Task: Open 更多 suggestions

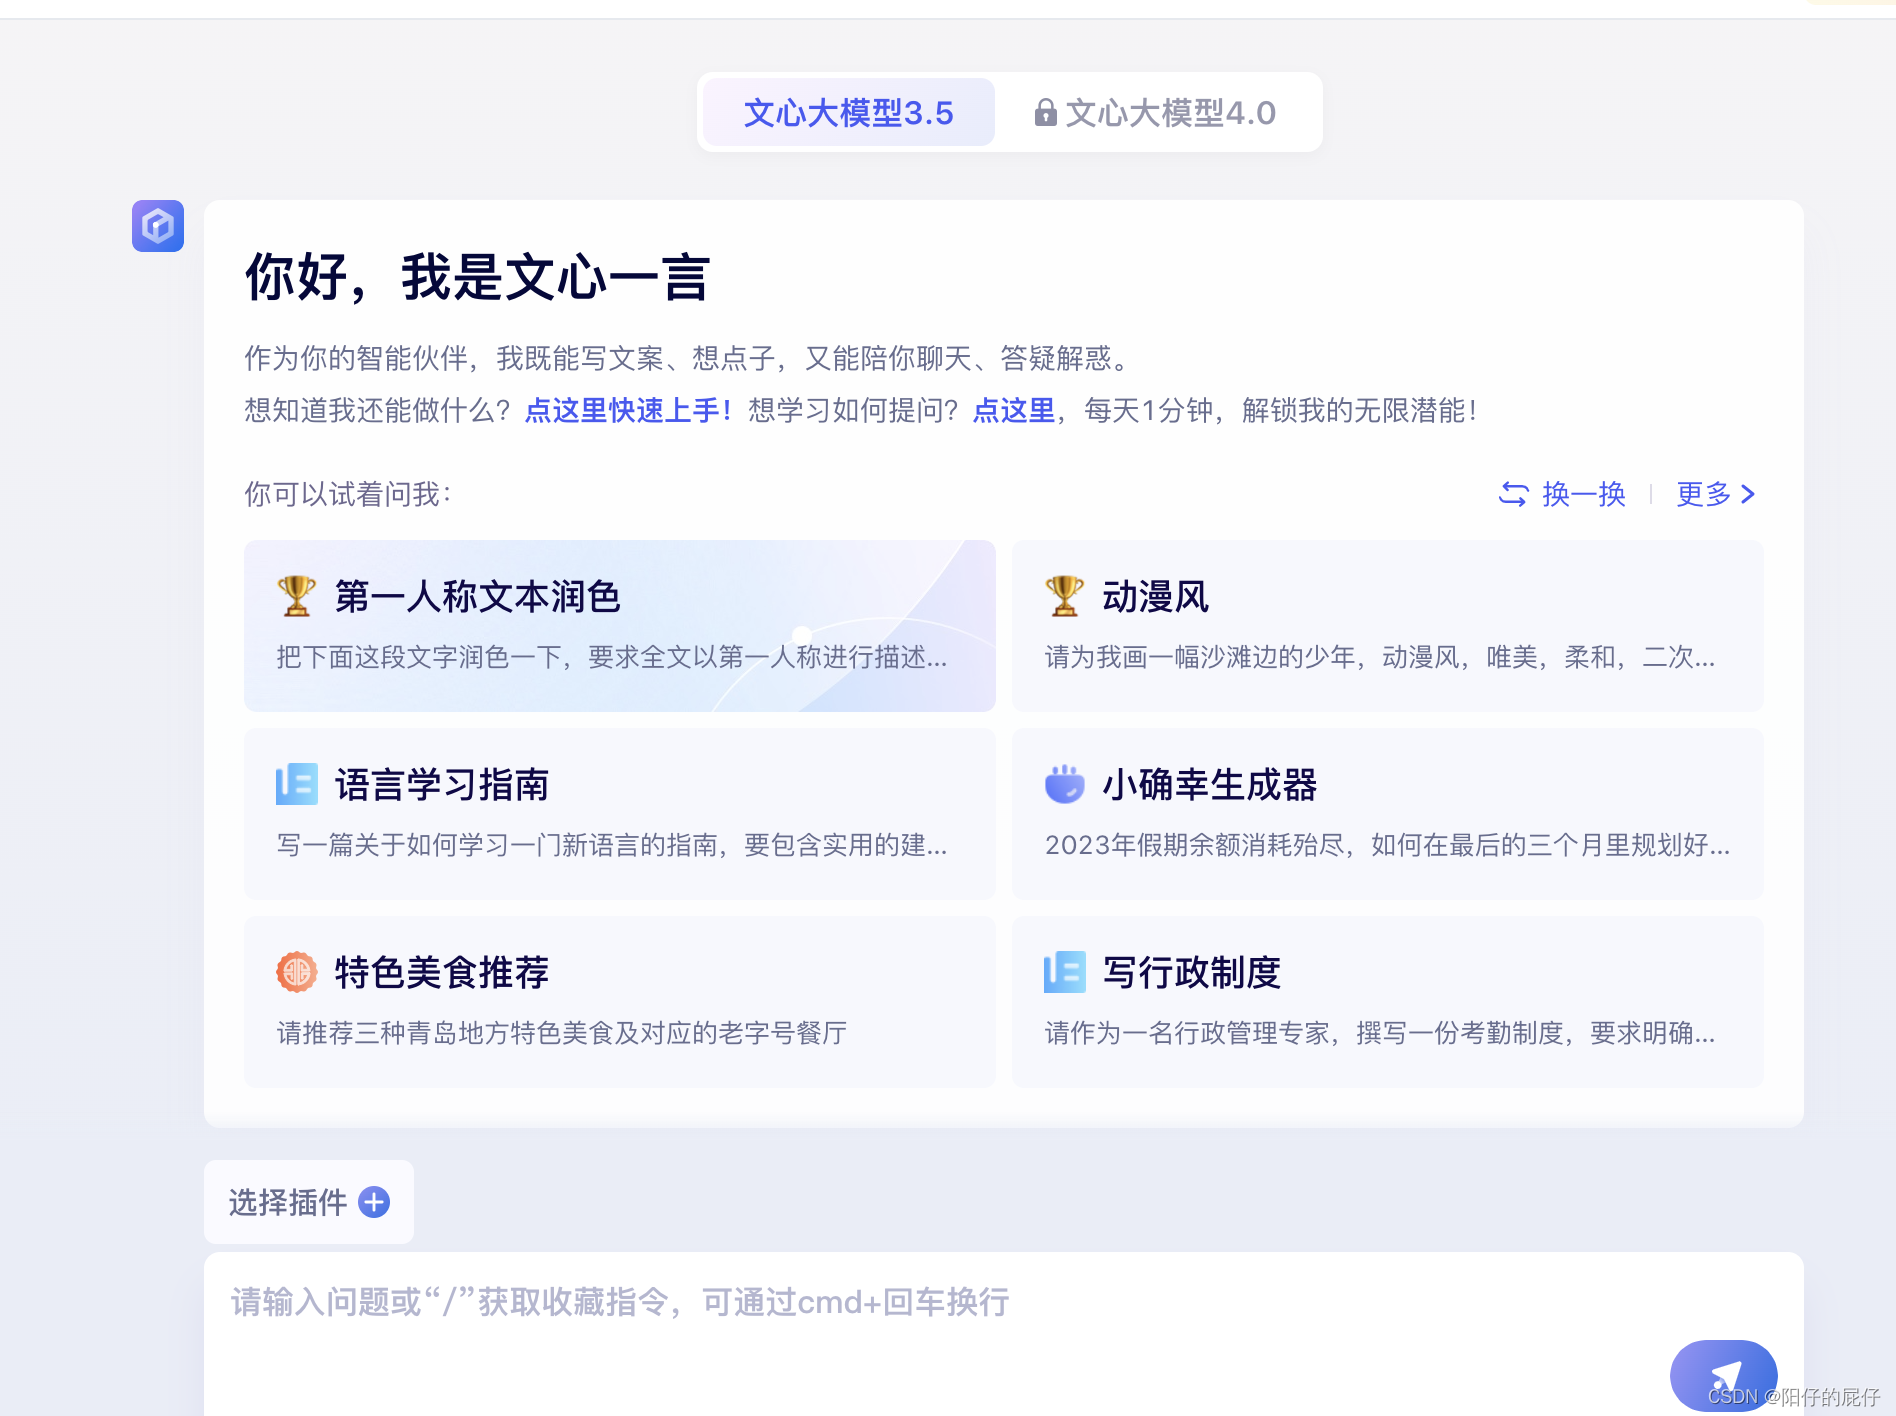Action: pyautogui.click(x=1716, y=494)
